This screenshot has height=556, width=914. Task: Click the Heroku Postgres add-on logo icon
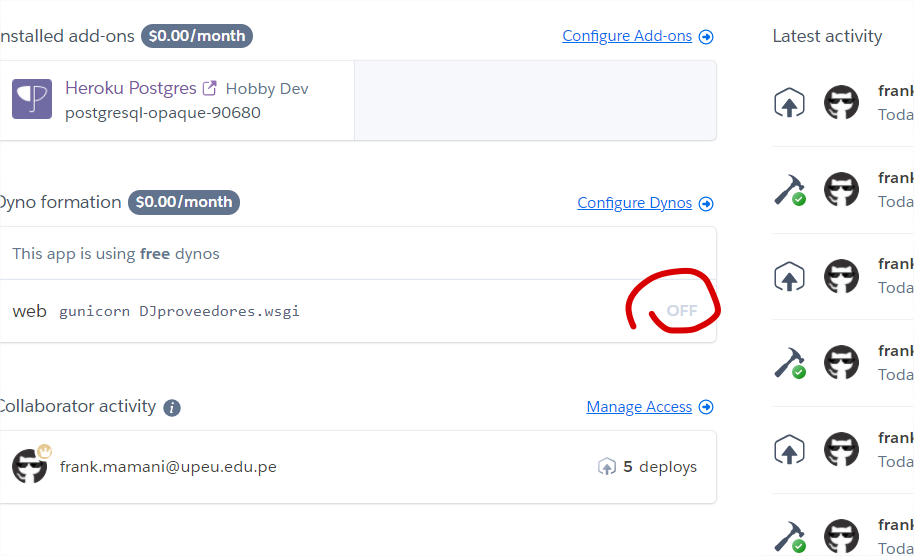pos(32,100)
